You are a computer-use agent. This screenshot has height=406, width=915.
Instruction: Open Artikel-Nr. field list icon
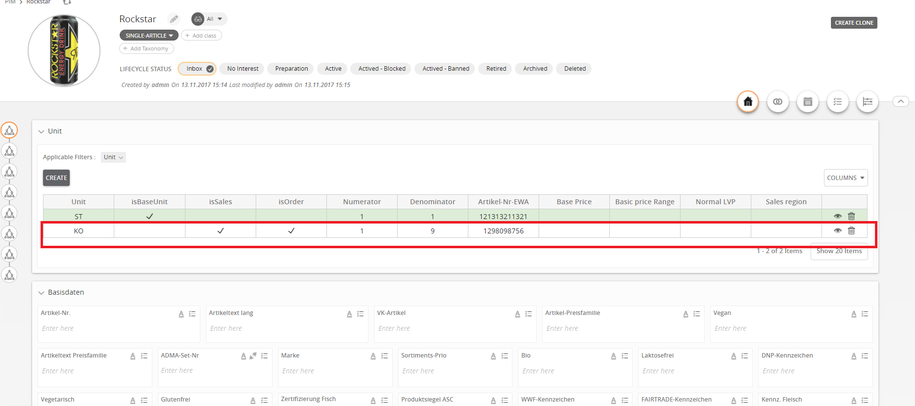coord(192,314)
